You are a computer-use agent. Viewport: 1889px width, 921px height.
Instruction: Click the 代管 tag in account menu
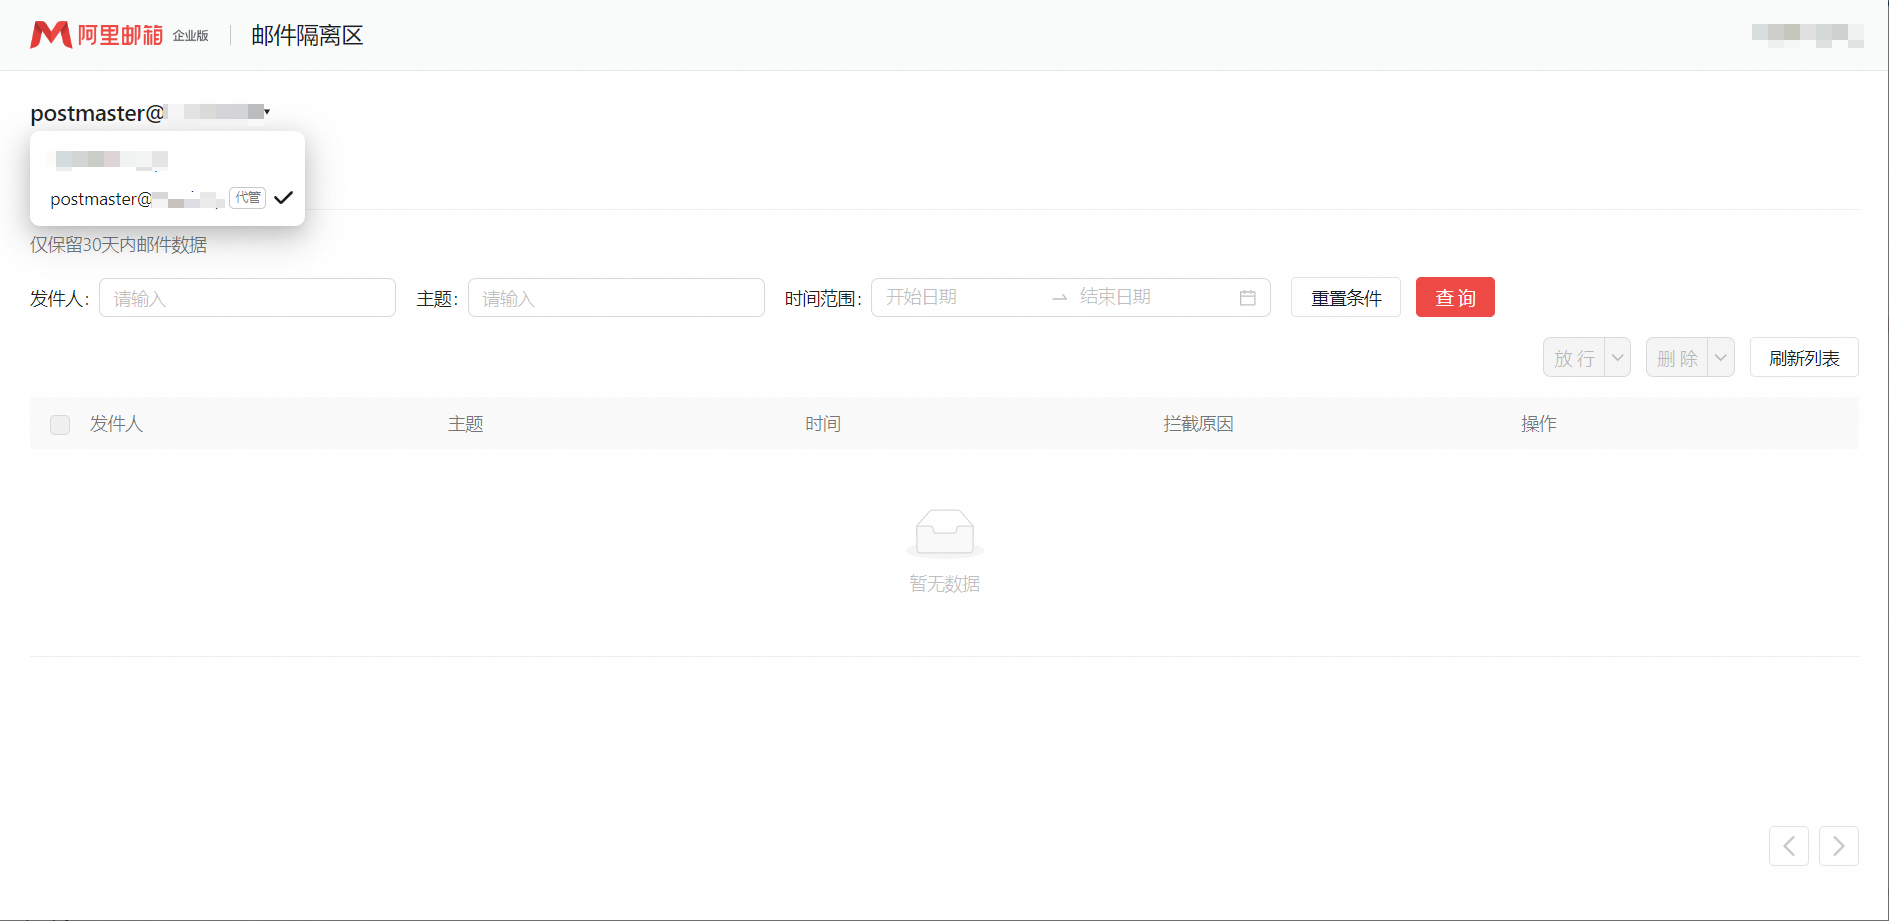(247, 198)
